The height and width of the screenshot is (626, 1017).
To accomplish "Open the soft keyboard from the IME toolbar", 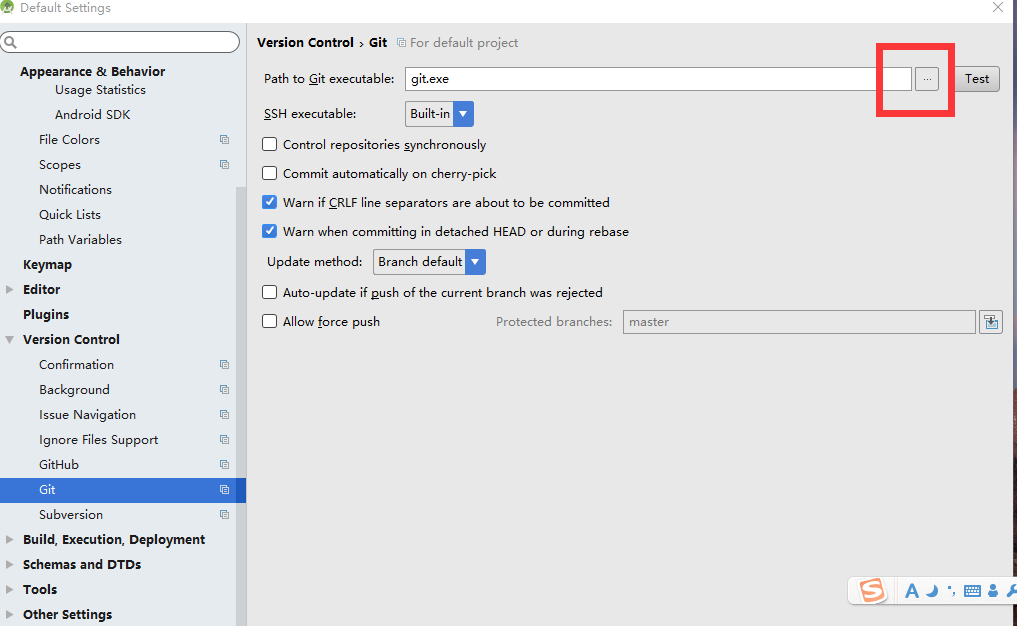I will 972,591.
